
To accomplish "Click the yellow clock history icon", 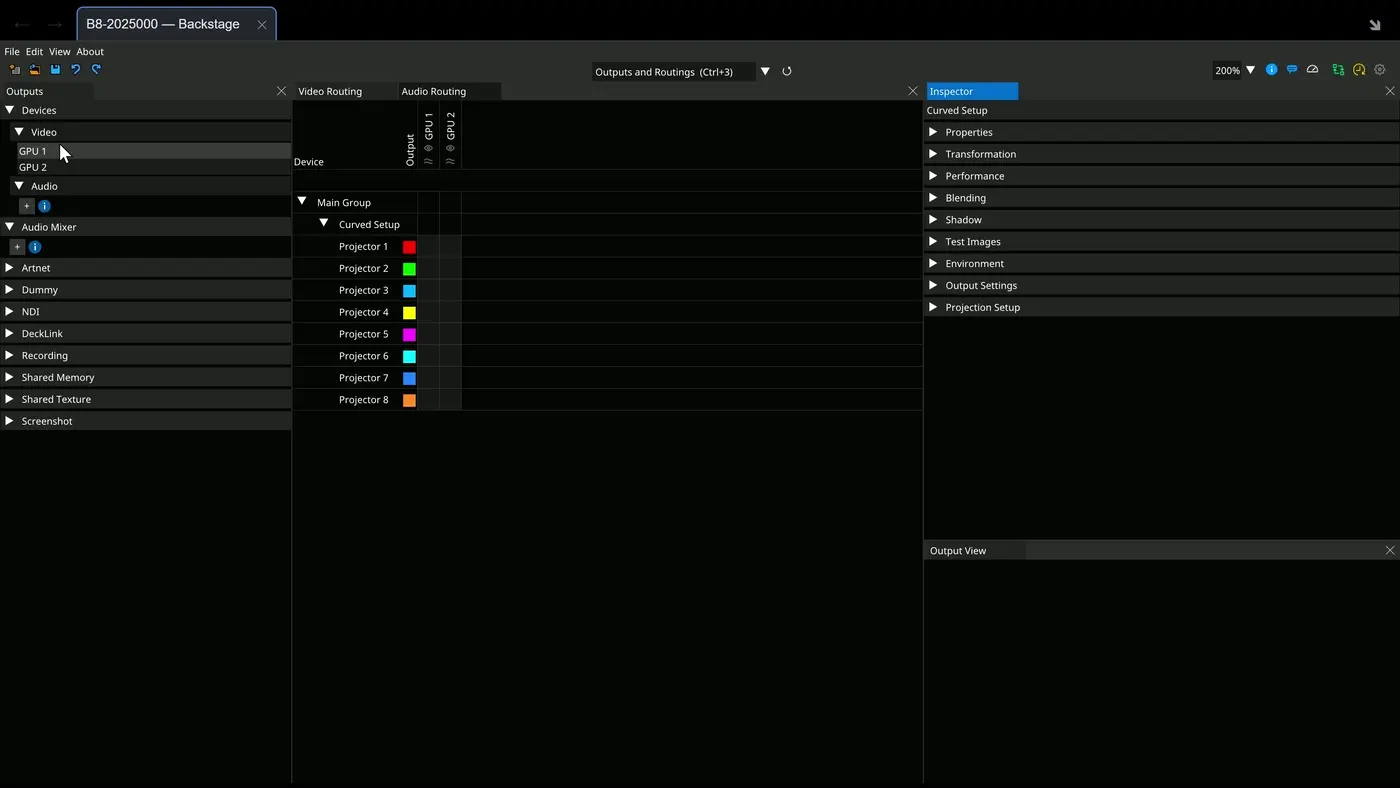I will coord(1359,70).
